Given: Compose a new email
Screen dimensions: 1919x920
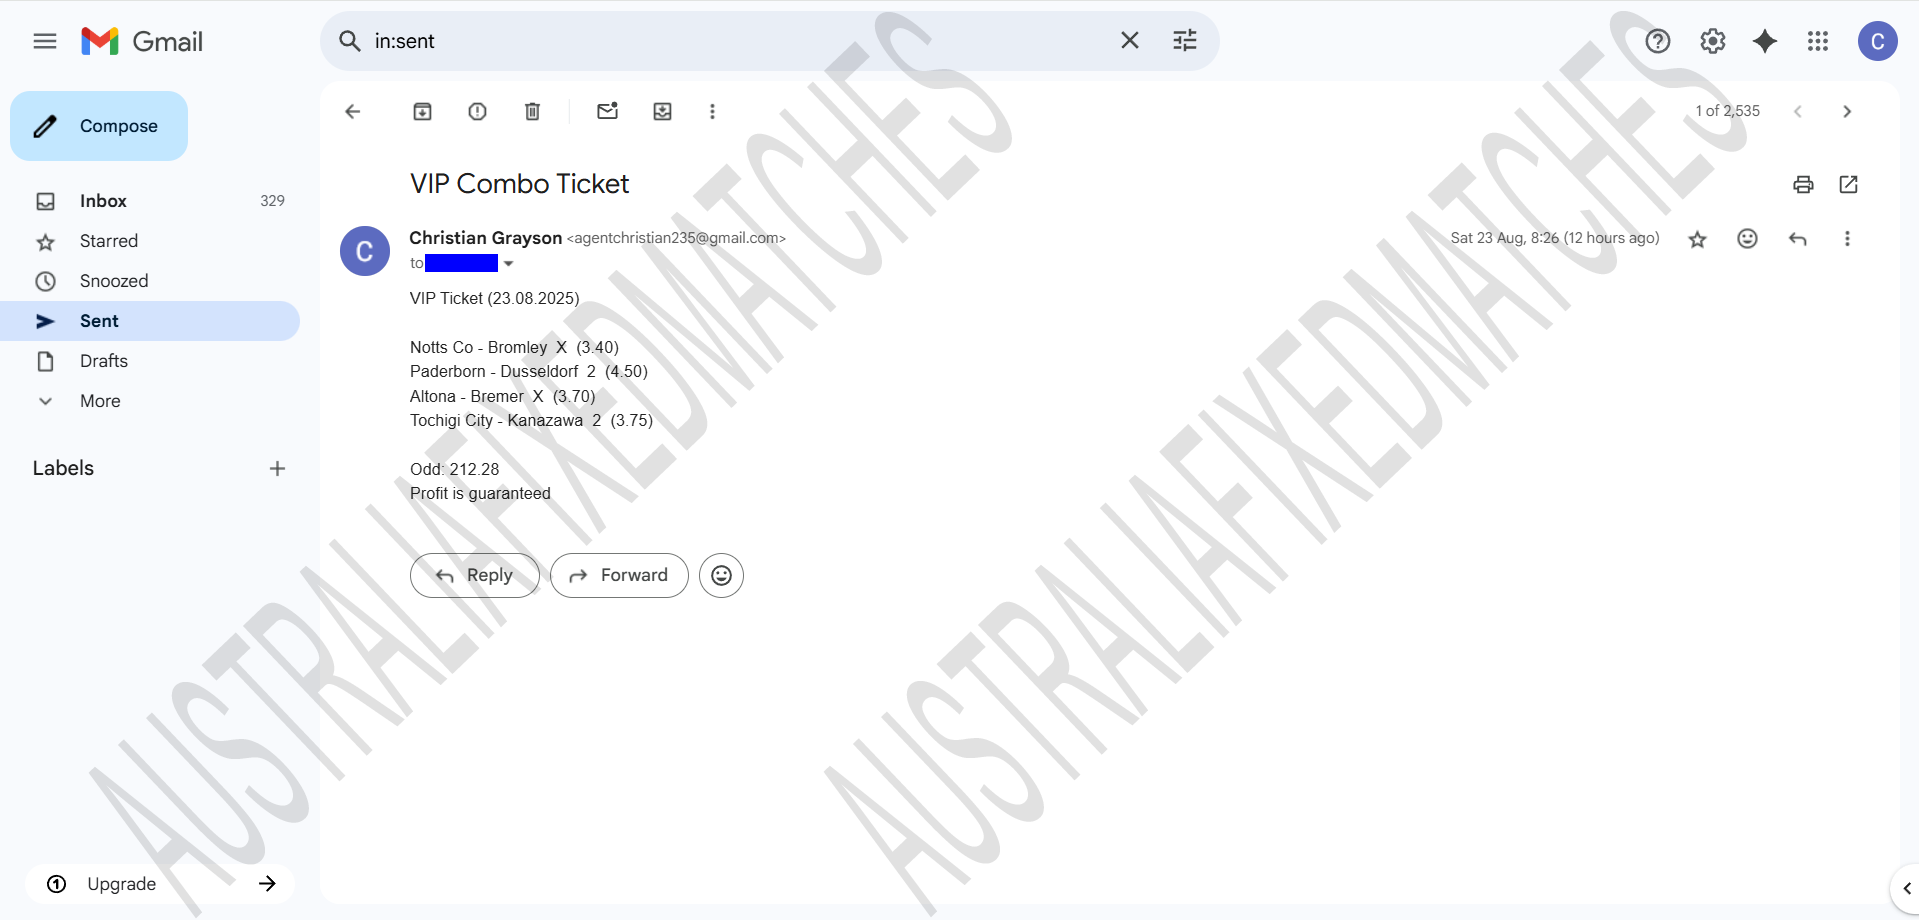Looking at the screenshot, I should 99,126.
